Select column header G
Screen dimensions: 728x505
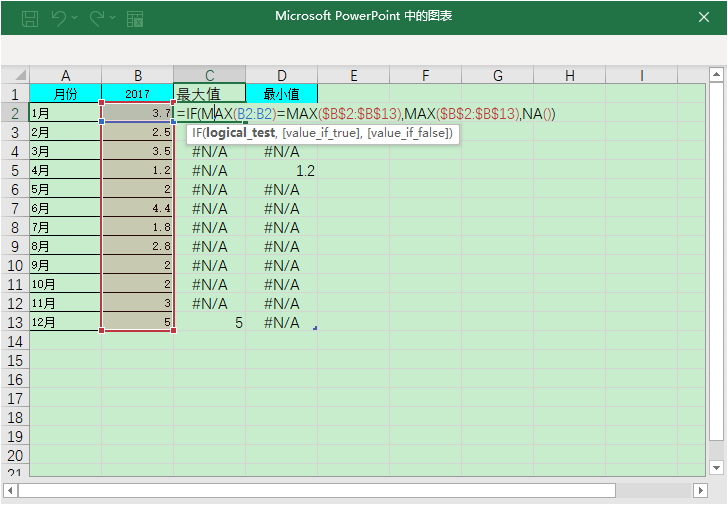point(497,76)
